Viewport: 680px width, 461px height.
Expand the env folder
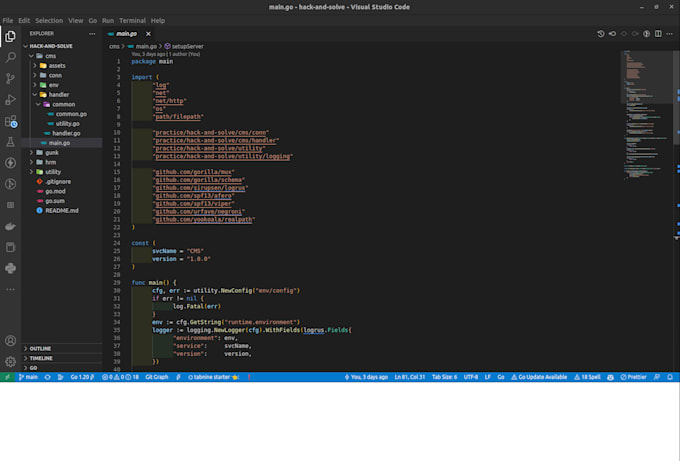click(x=35, y=85)
